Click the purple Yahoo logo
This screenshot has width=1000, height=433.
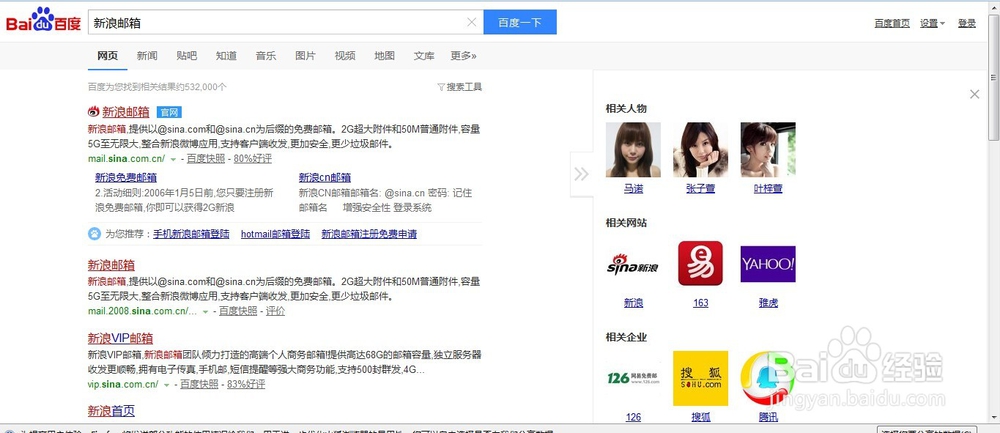tap(768, 264)
